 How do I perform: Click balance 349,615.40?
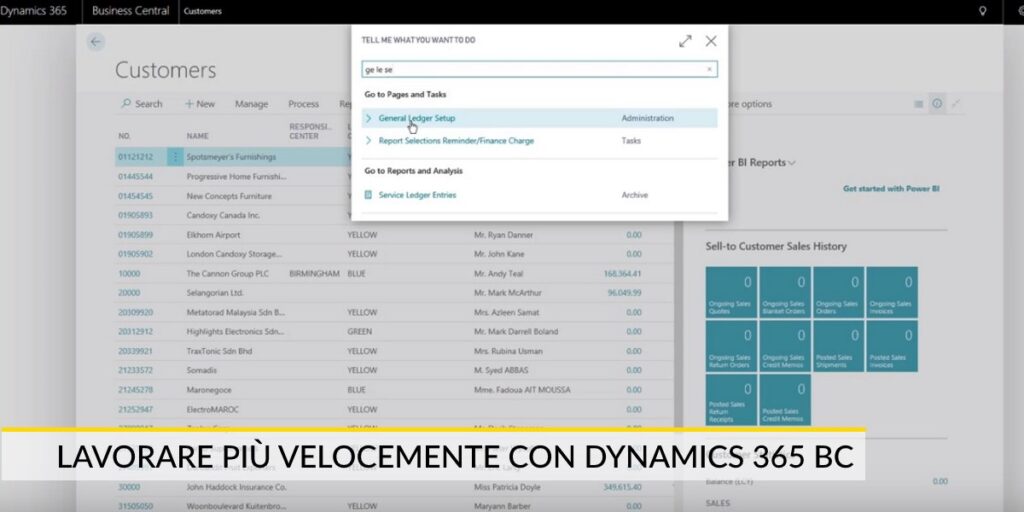click(x=622, y=487)
